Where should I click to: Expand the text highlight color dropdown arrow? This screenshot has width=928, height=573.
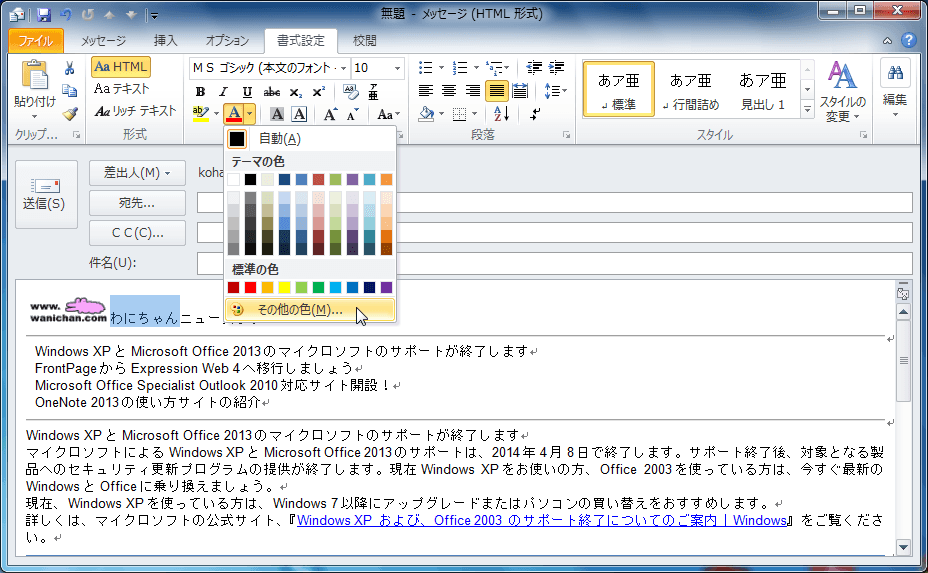tap(217, 114)
